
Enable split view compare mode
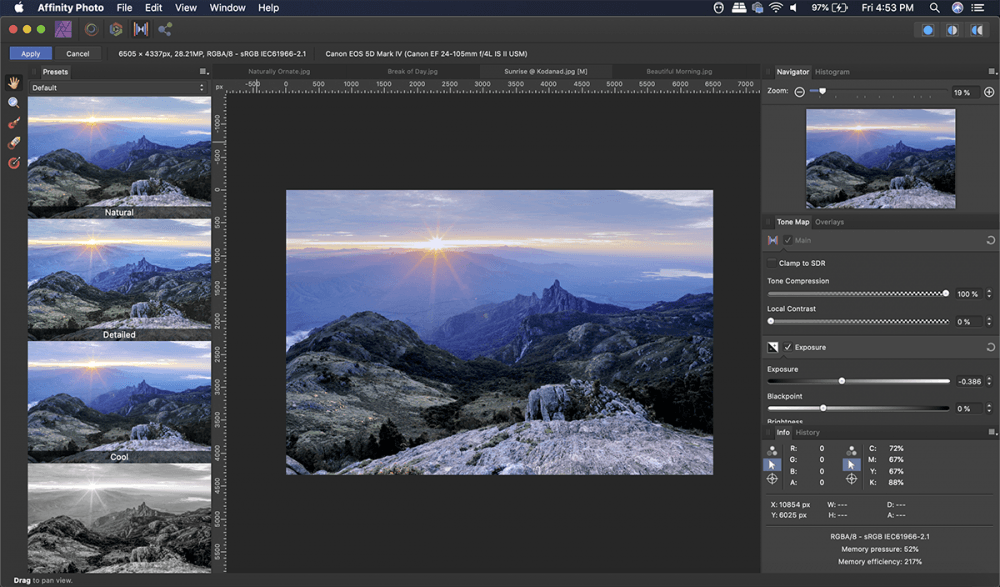952,30
